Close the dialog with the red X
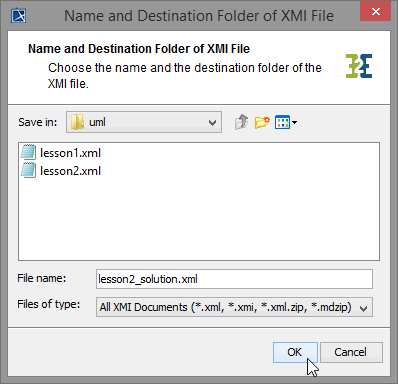The width and height of the screenshot is (398, 384). click(376, 12)
